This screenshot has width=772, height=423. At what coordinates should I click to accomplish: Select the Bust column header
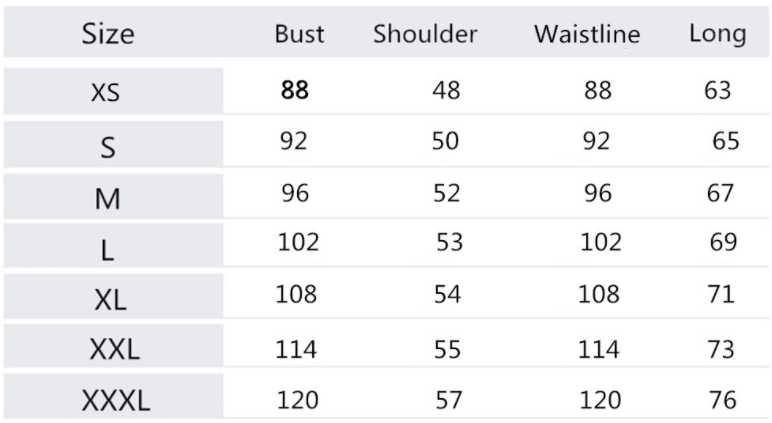pos(299,34)
